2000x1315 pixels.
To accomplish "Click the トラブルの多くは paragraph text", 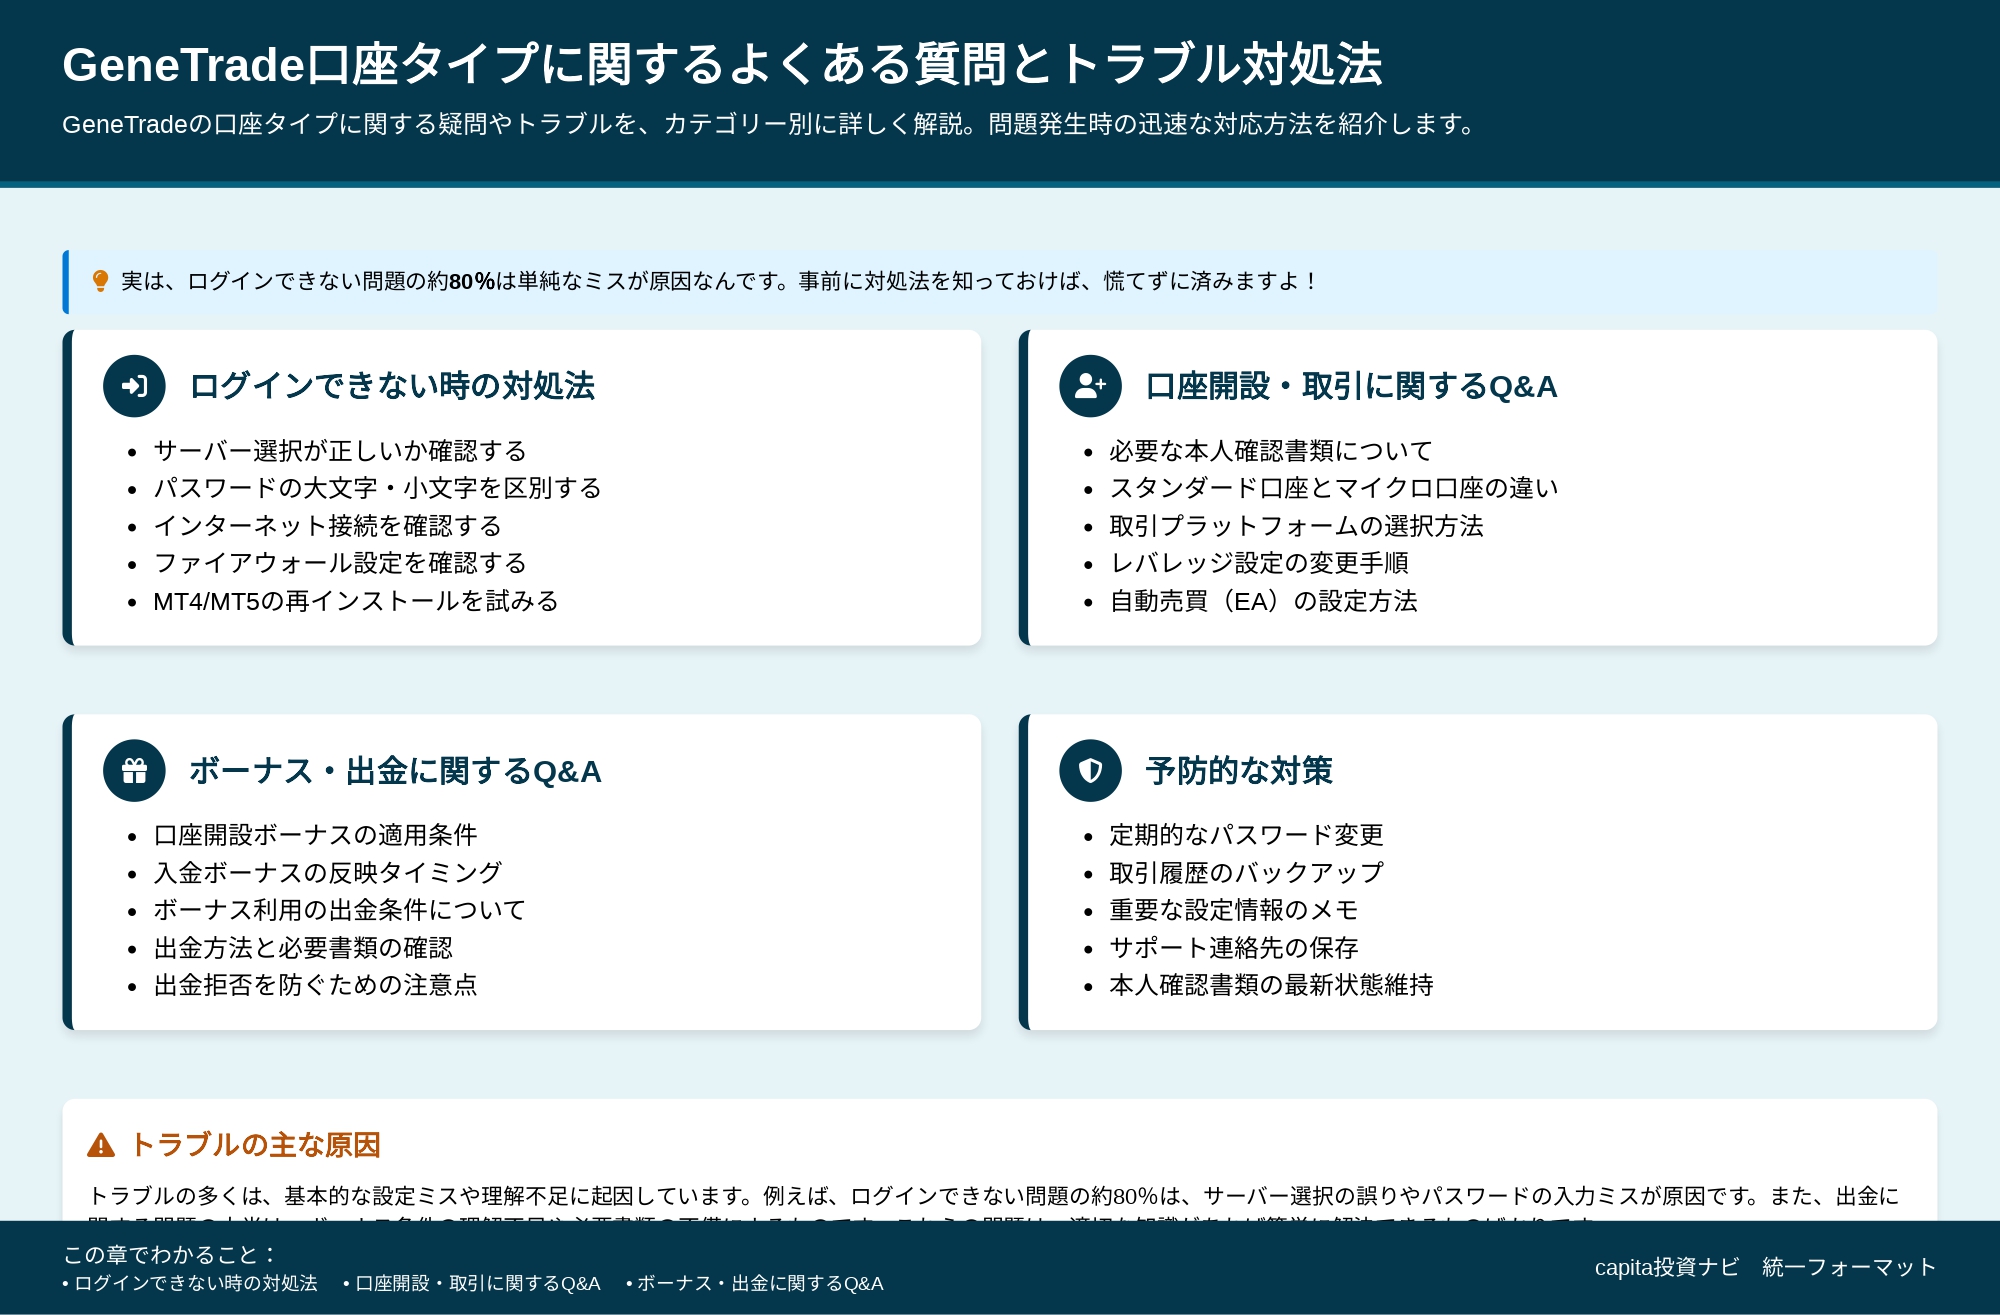I will 993,1200.
